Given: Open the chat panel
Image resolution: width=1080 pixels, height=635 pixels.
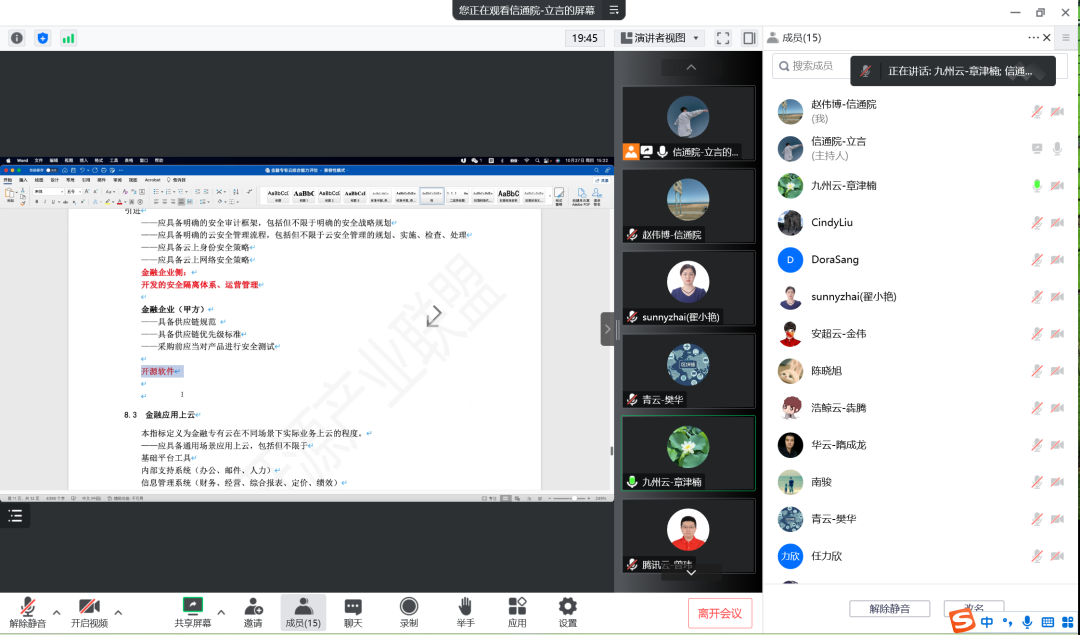Looking at the screenshot, I should pyautogui.click(x=352, y=612).
